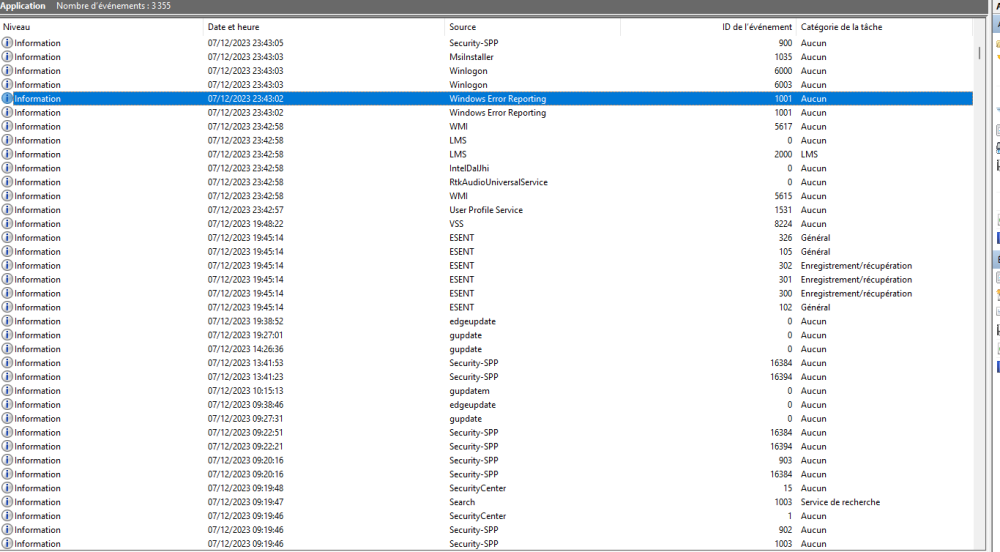
Task: Click the info icon on the edgeupdate 19:38:52 row
Action: click(x=7, y=321)
